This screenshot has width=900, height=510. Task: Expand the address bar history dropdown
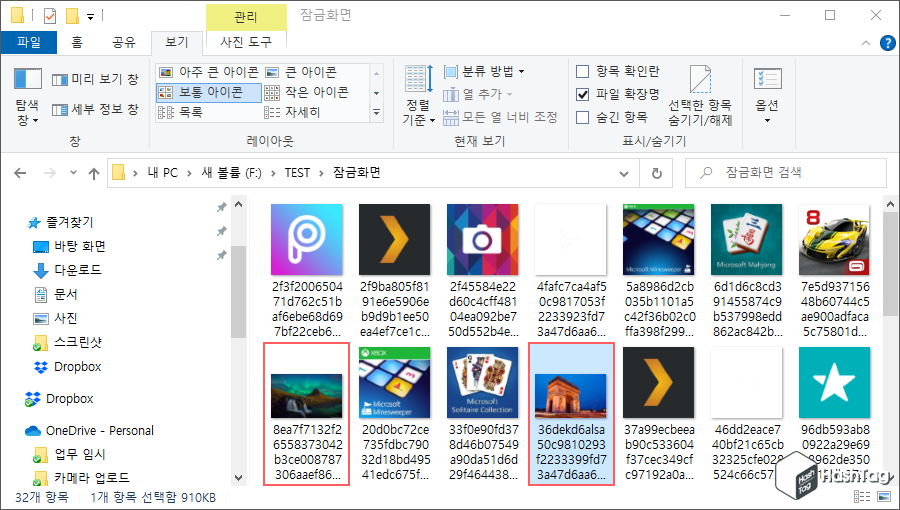[x=624, y=173]
